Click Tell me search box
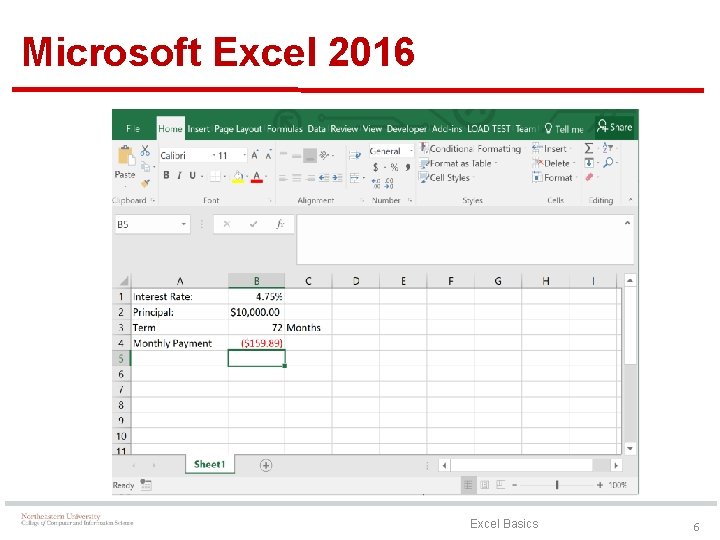 tap(564, 129)
